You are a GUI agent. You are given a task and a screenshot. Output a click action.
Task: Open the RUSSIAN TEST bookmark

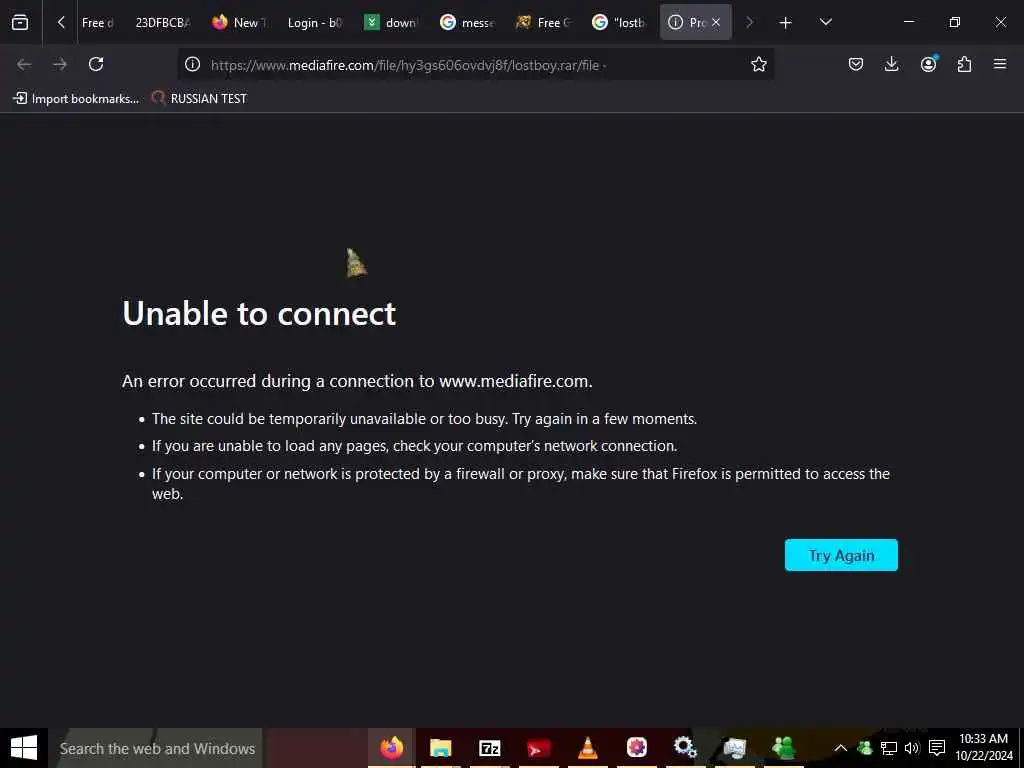click(x=199, y=99)
